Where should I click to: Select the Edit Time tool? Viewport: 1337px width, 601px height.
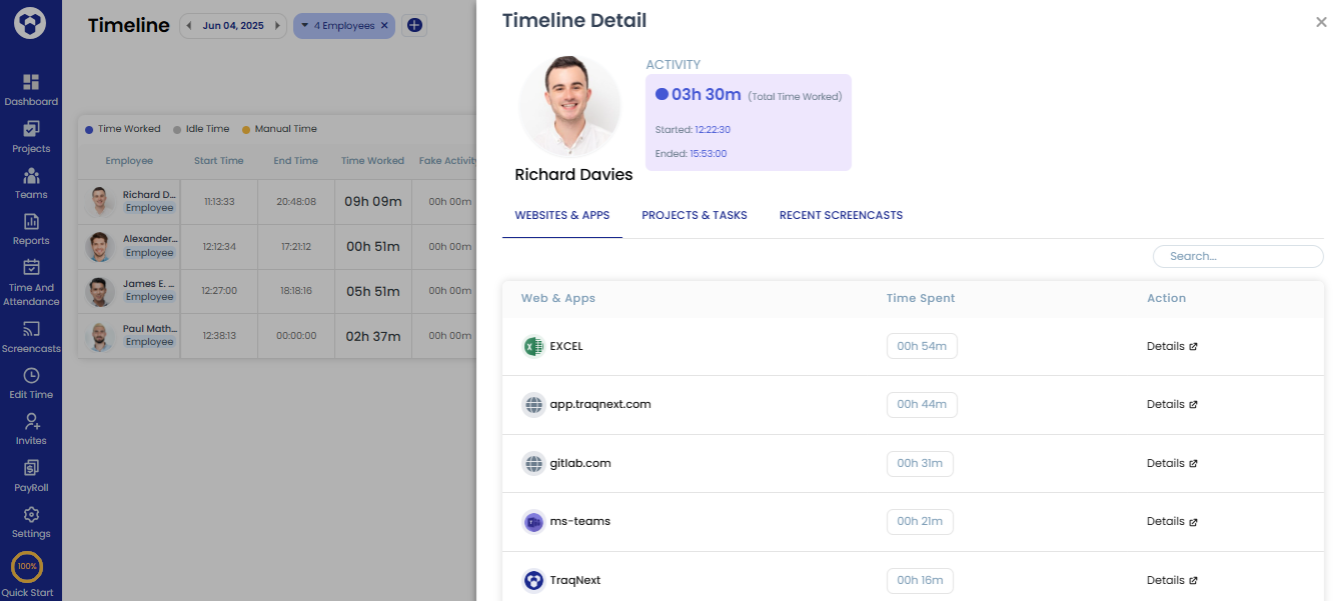click(x=31, y=384)
